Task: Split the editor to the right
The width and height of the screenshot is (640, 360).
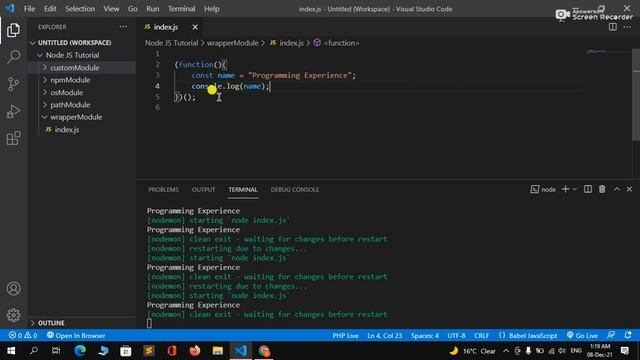Action: 613,27
